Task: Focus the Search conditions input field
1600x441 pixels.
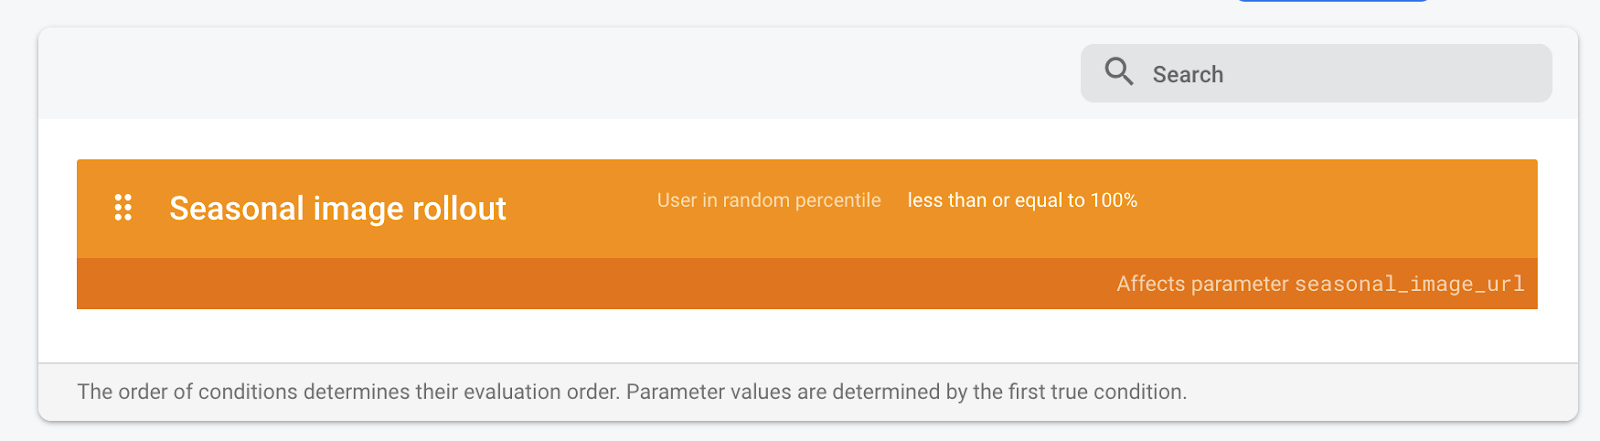Action: pyautogui.click(x=1340, y=74)
